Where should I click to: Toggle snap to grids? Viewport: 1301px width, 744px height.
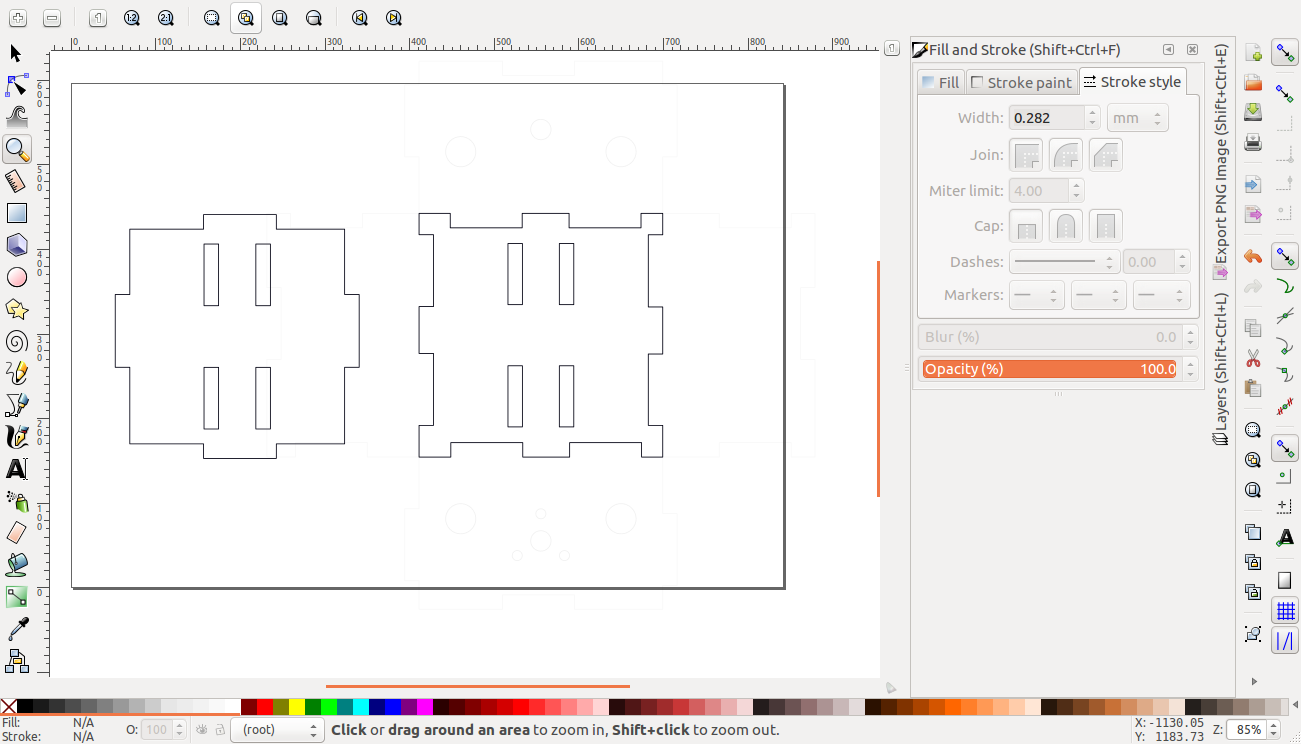pos(1286,611)
